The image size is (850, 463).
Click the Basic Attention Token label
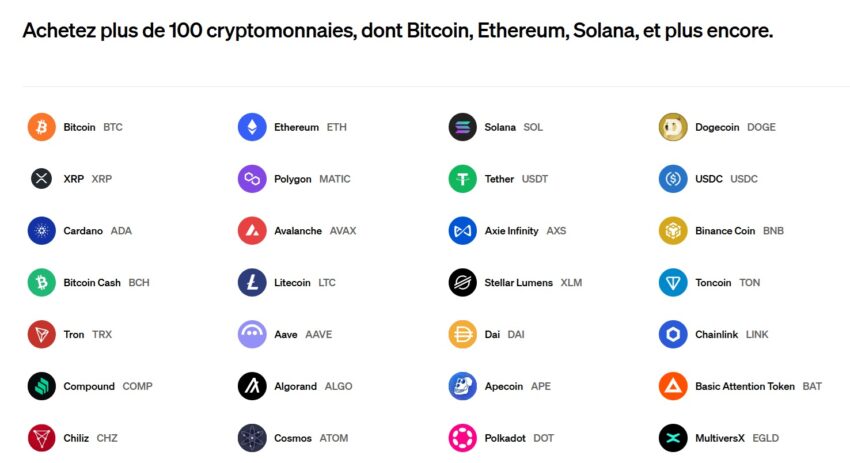(x=745, y=386)
